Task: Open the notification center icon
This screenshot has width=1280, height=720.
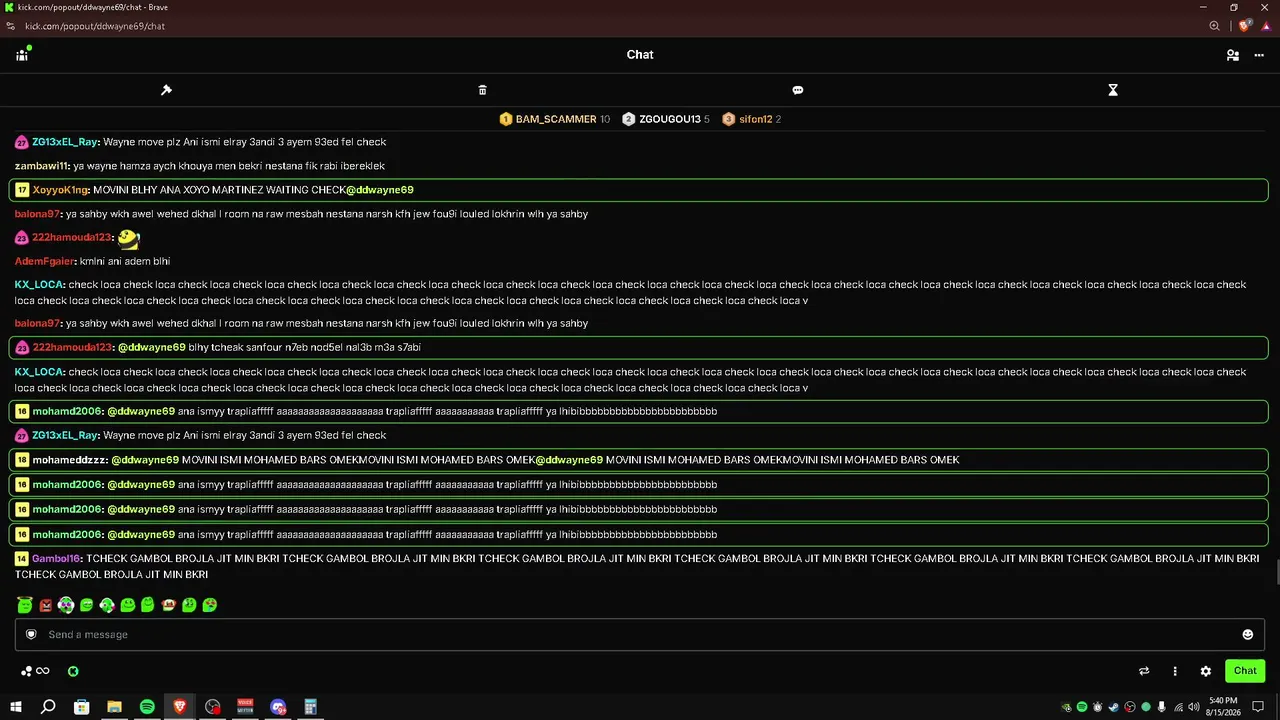Action: click(1258, 707)
